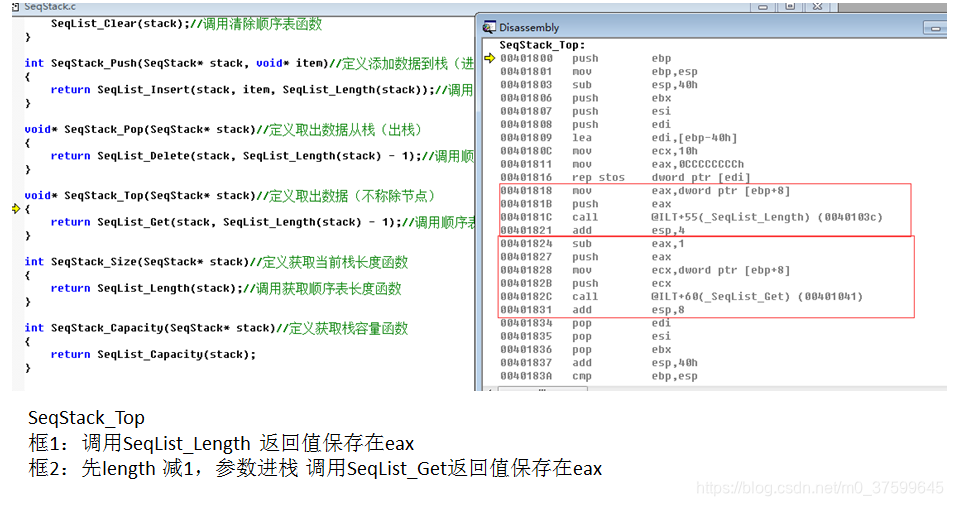Click the 'void* SeqStack_Top' function declaration
The image size is (953, 506).
(230, 196)
